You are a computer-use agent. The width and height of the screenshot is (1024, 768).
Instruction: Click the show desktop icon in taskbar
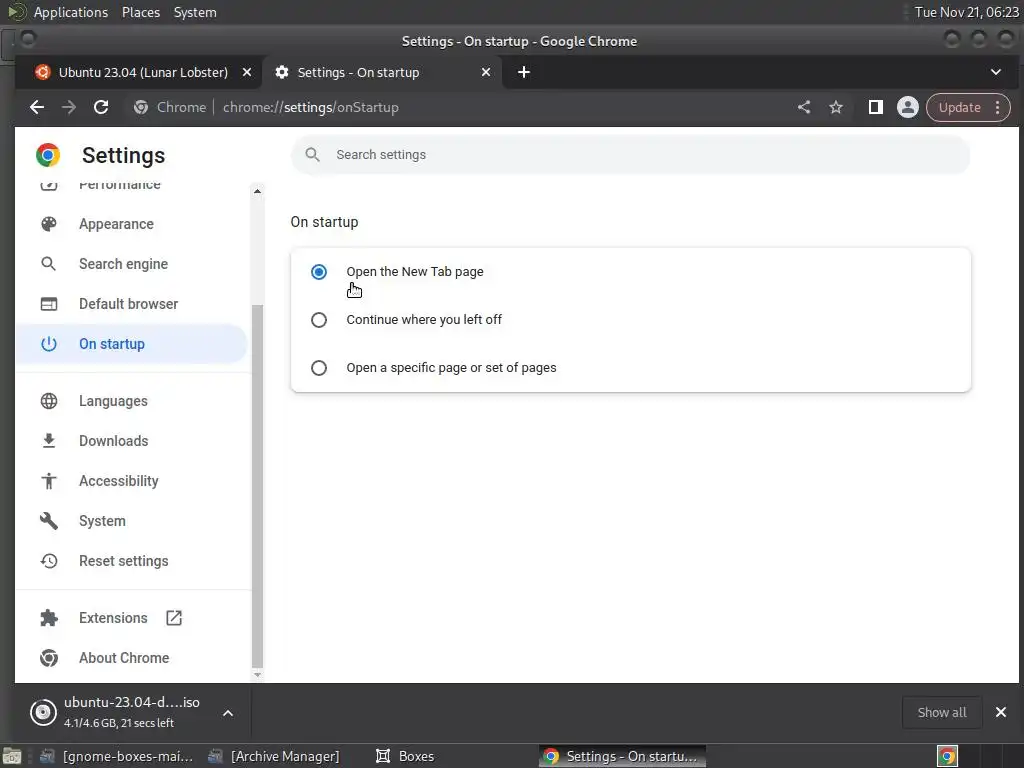pyautogui.click(x=11, y=756)
